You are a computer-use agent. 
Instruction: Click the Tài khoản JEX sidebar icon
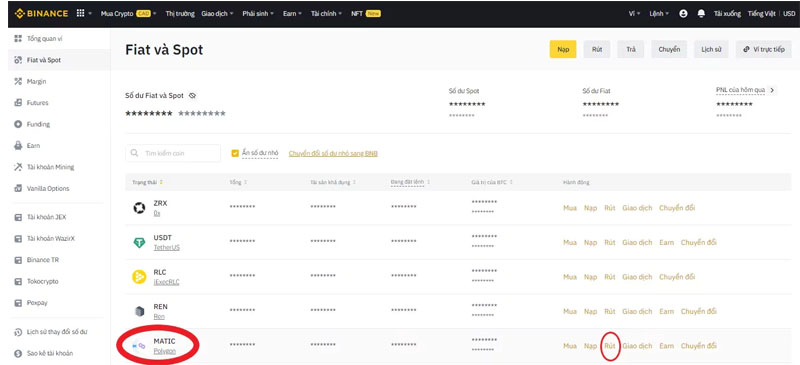point(18,217)
